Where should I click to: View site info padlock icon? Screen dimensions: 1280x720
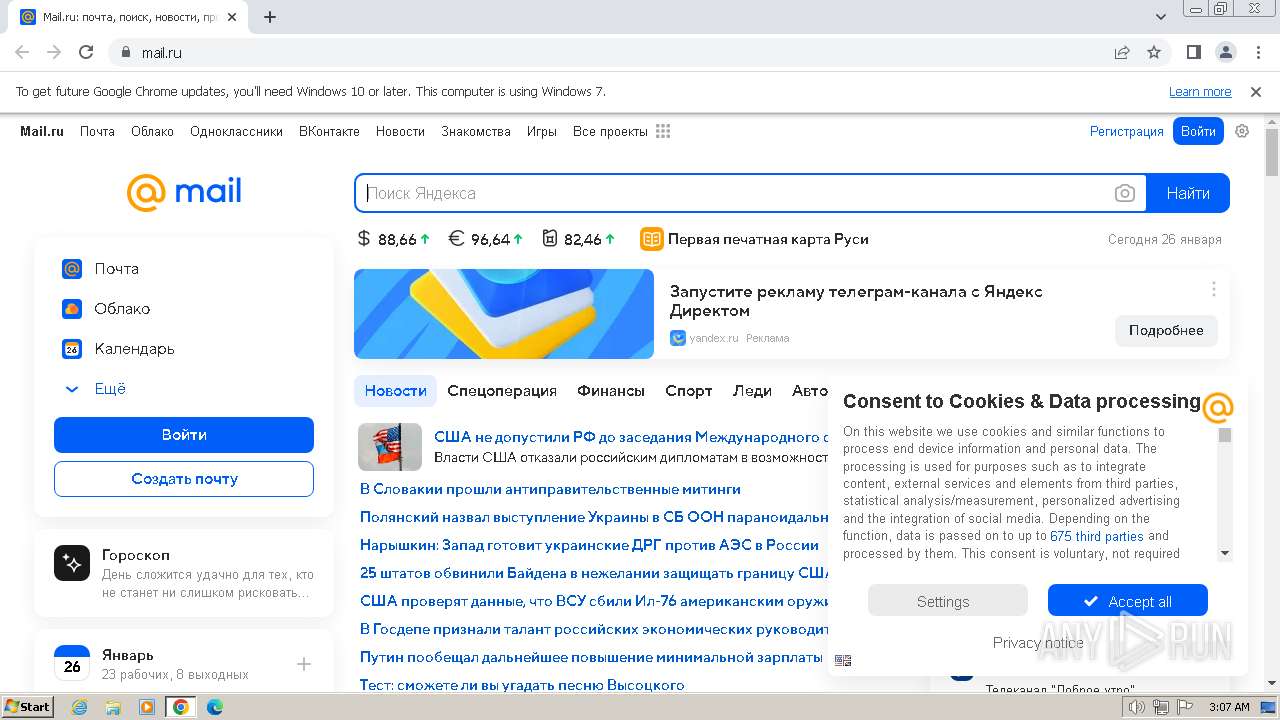[126, 53]
